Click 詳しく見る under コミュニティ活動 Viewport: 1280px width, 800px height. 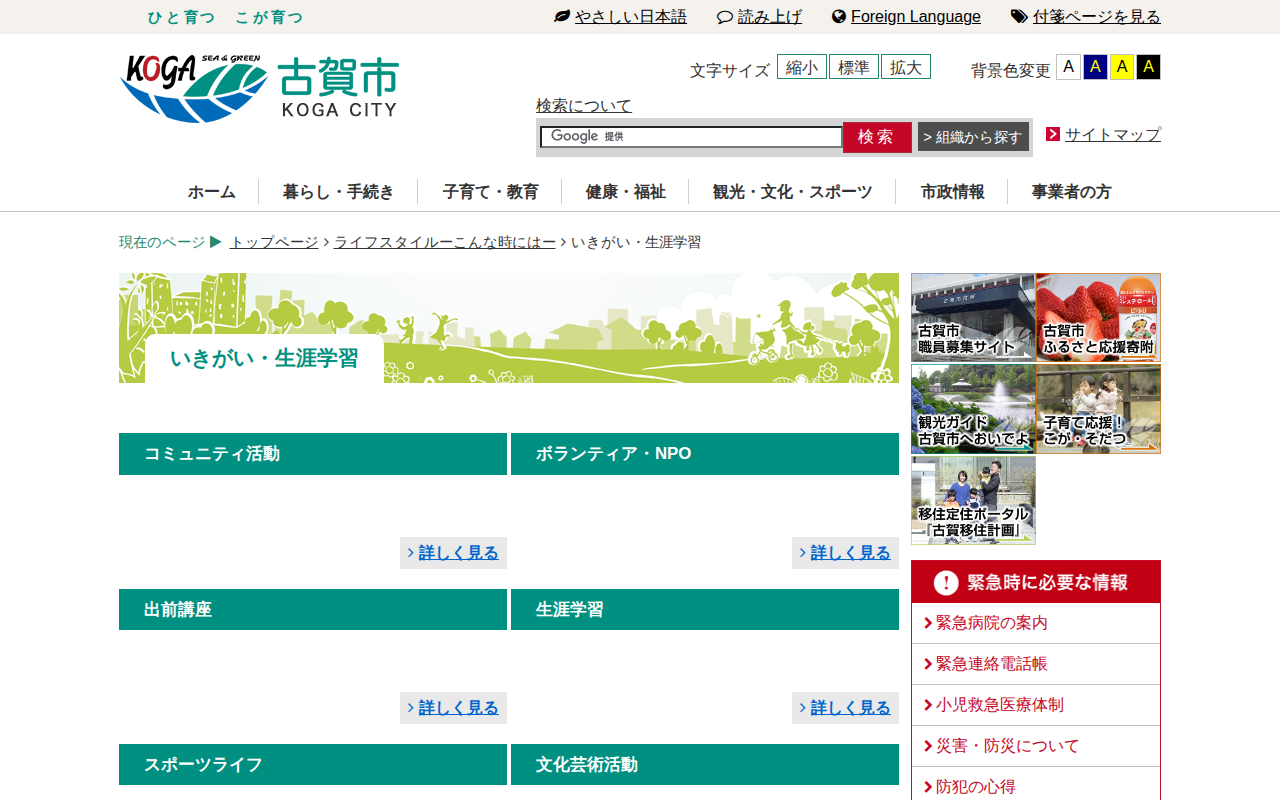458,553
